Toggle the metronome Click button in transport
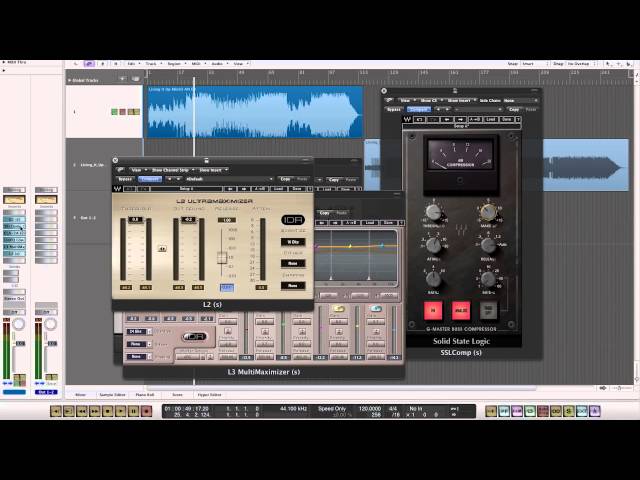This screenshot has width=640, height=480. [x=595, y=411]
